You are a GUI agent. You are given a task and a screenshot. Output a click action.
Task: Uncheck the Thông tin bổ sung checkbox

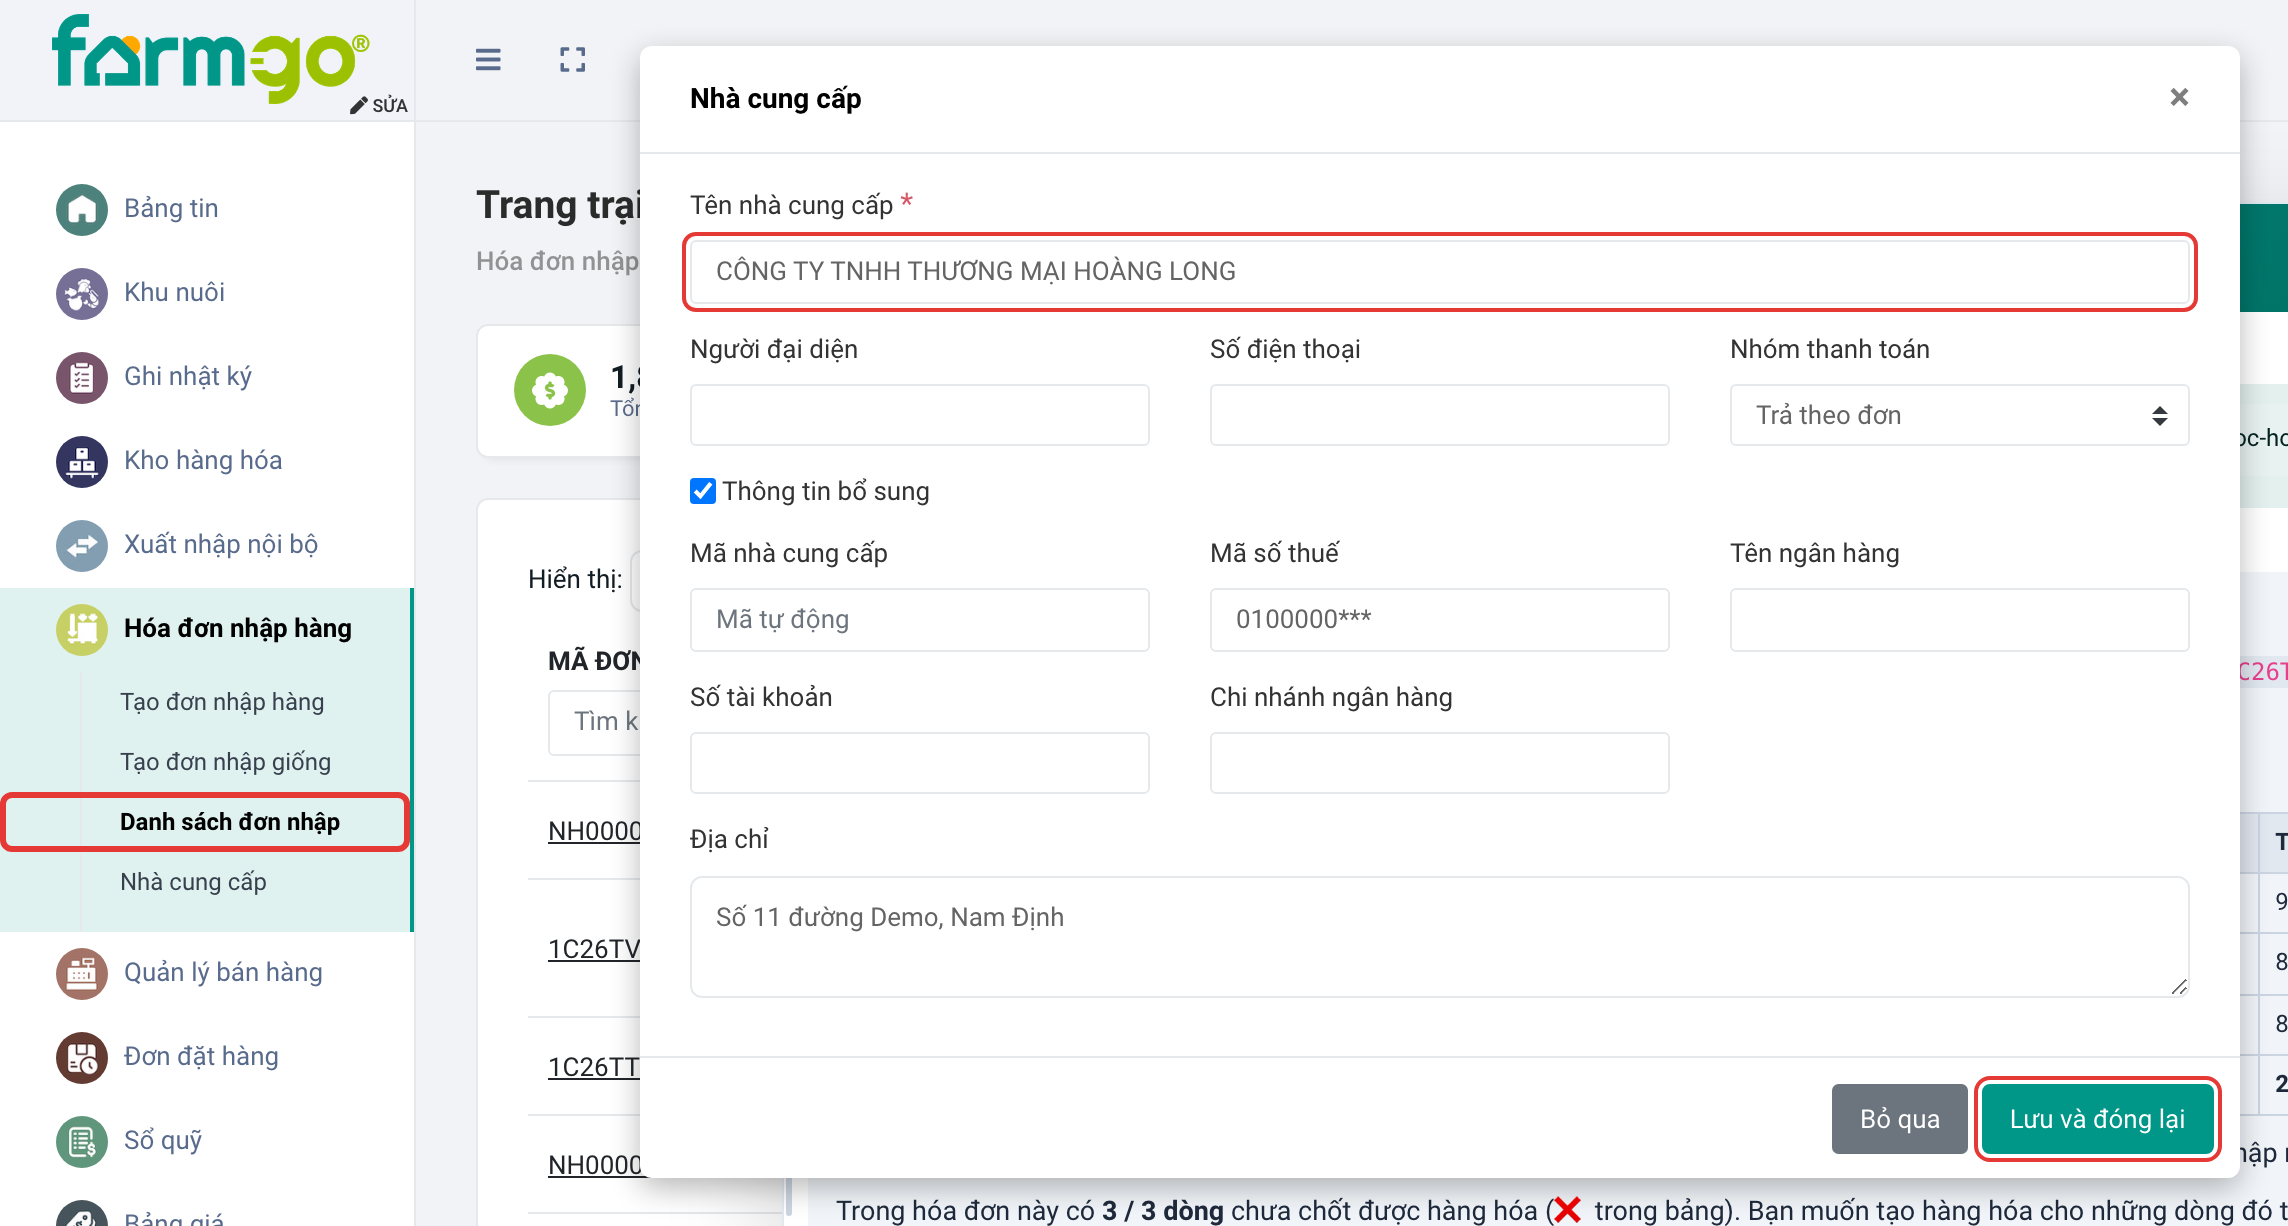click(703, 491)
